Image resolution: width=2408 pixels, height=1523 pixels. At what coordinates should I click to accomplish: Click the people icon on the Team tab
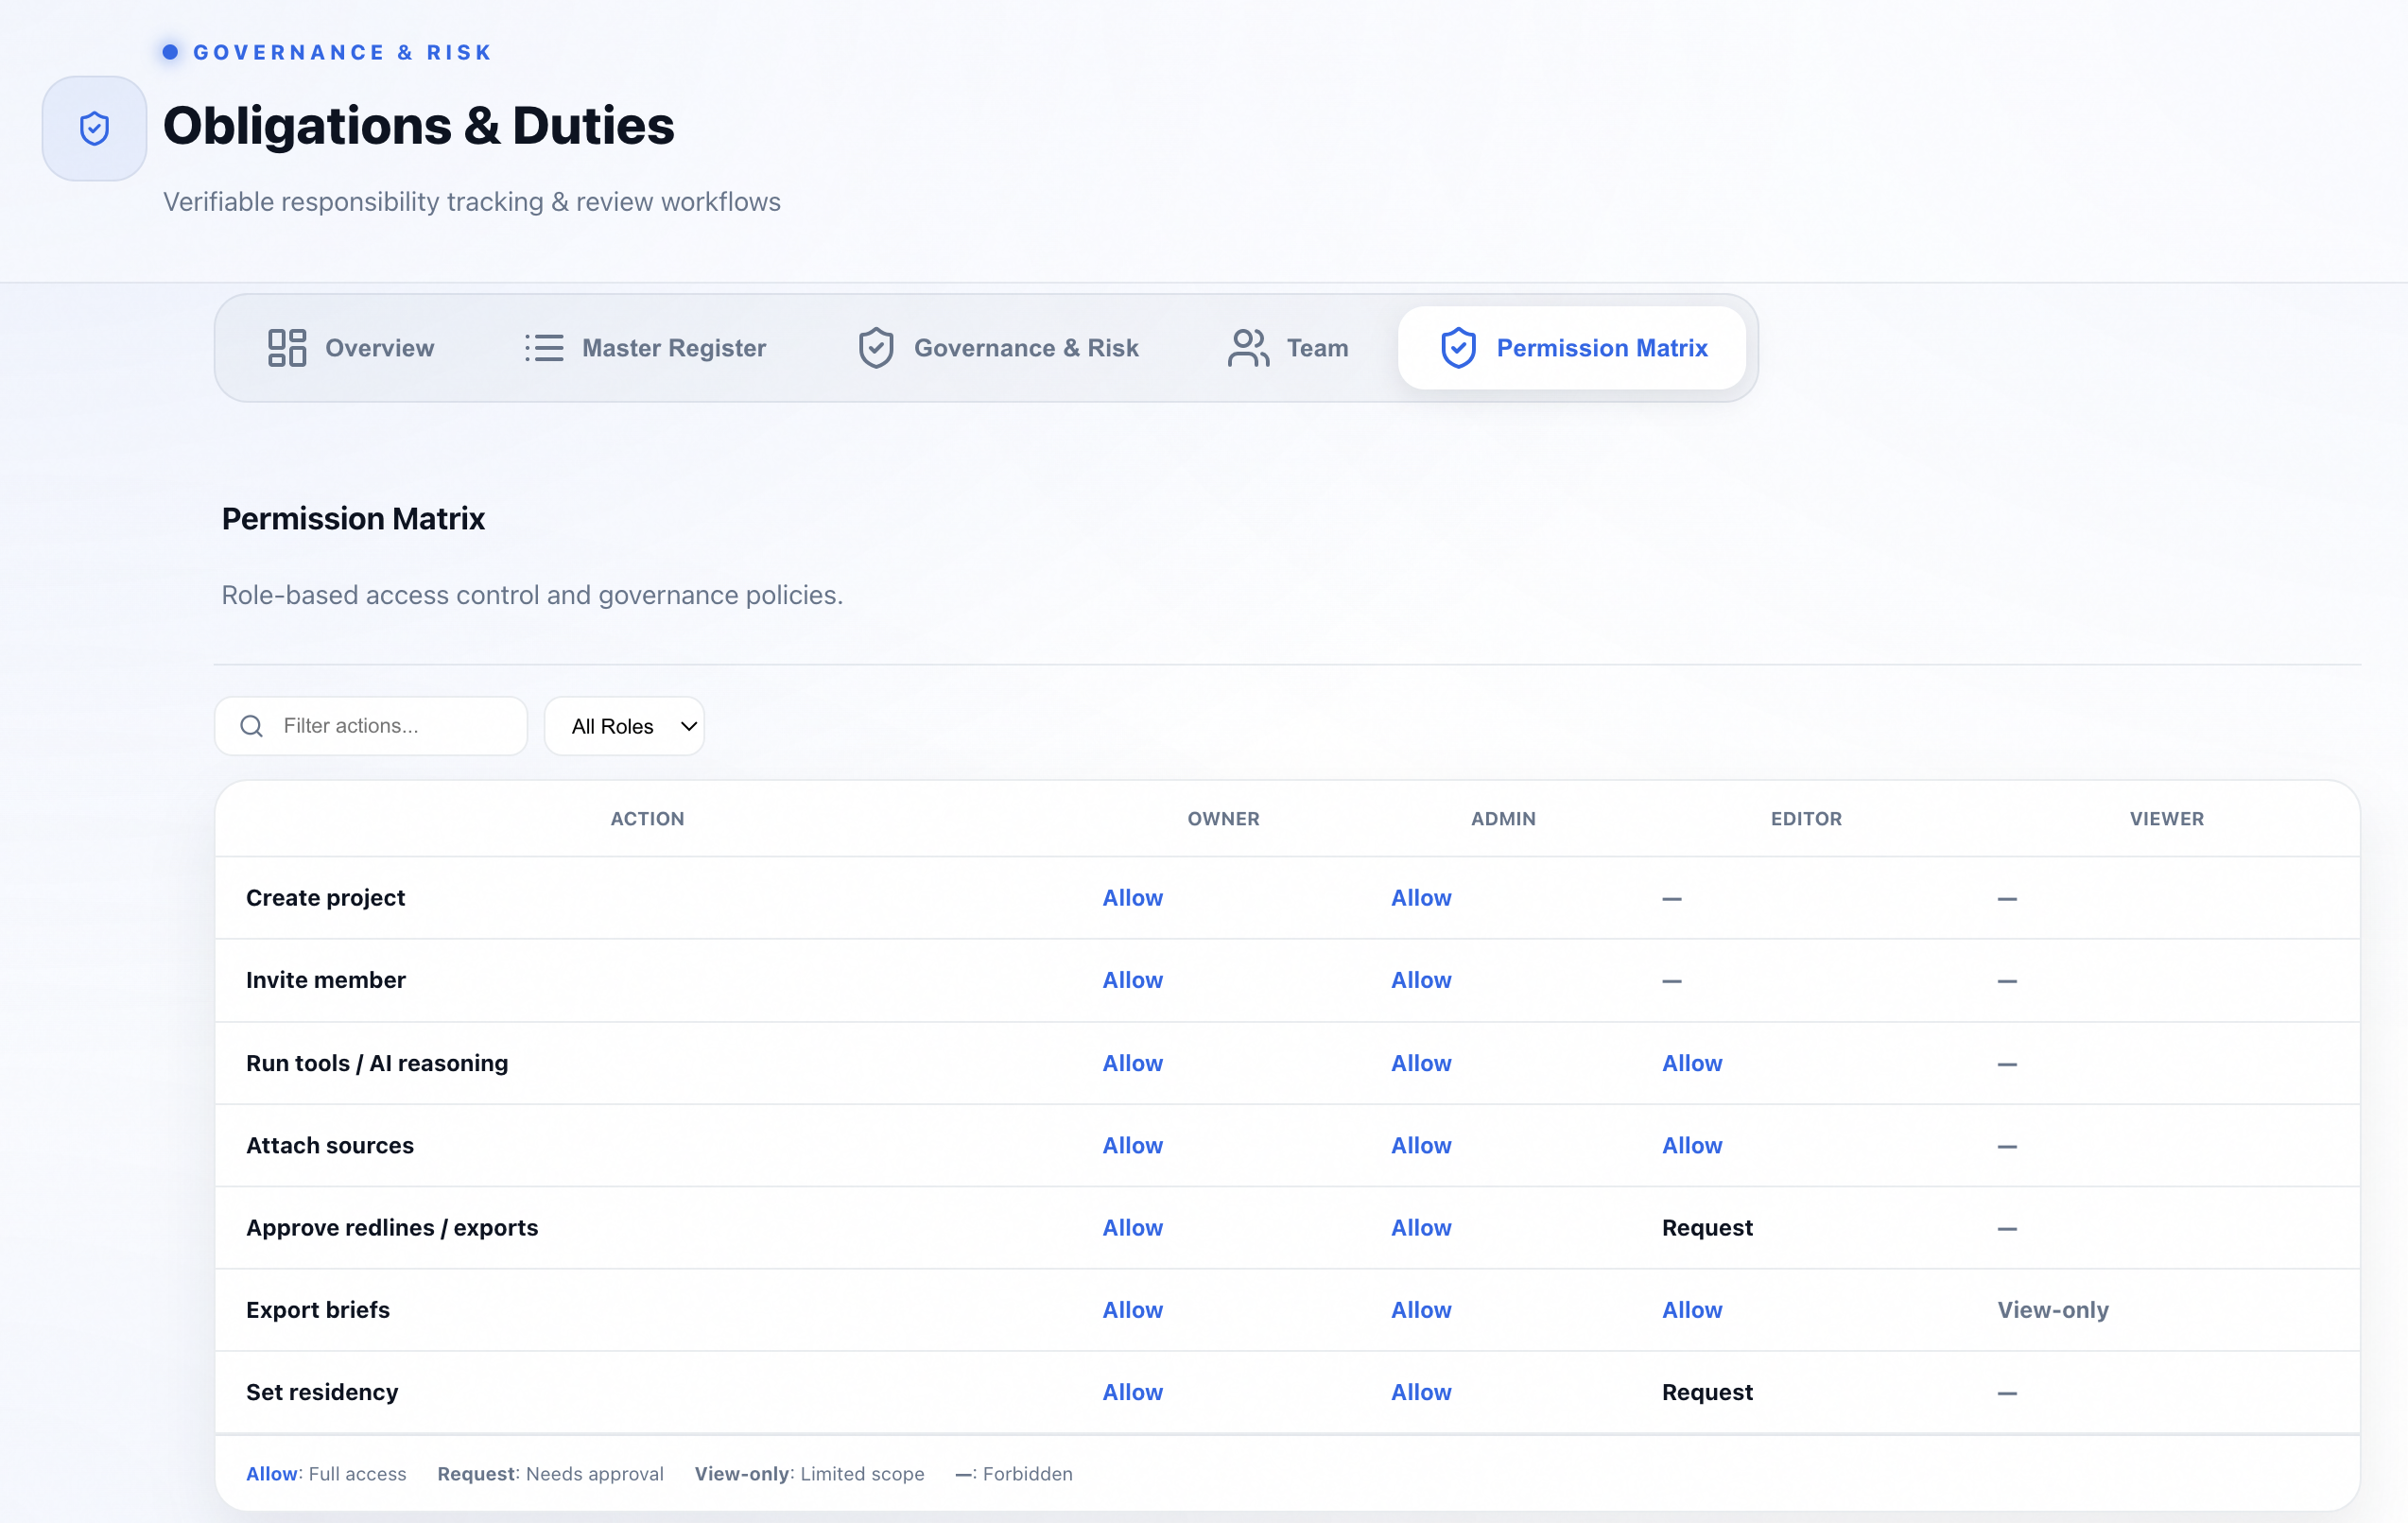click(x=1246, y=347)
